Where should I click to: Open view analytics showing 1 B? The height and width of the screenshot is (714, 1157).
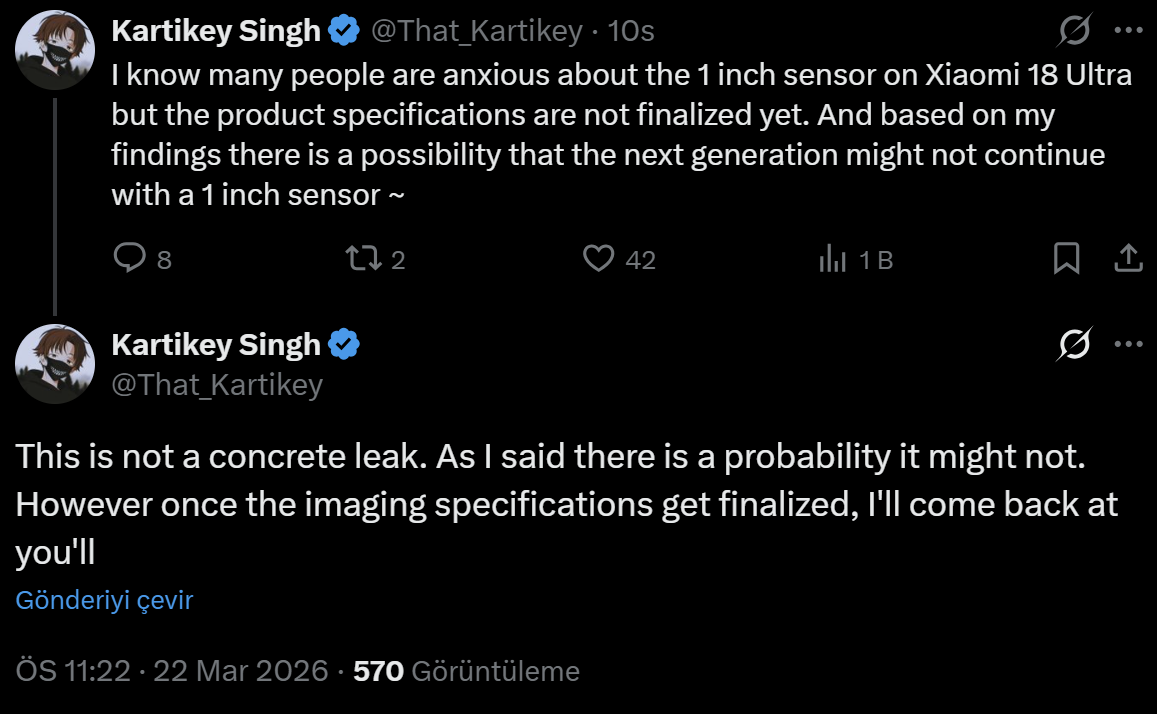click(832, 259)
